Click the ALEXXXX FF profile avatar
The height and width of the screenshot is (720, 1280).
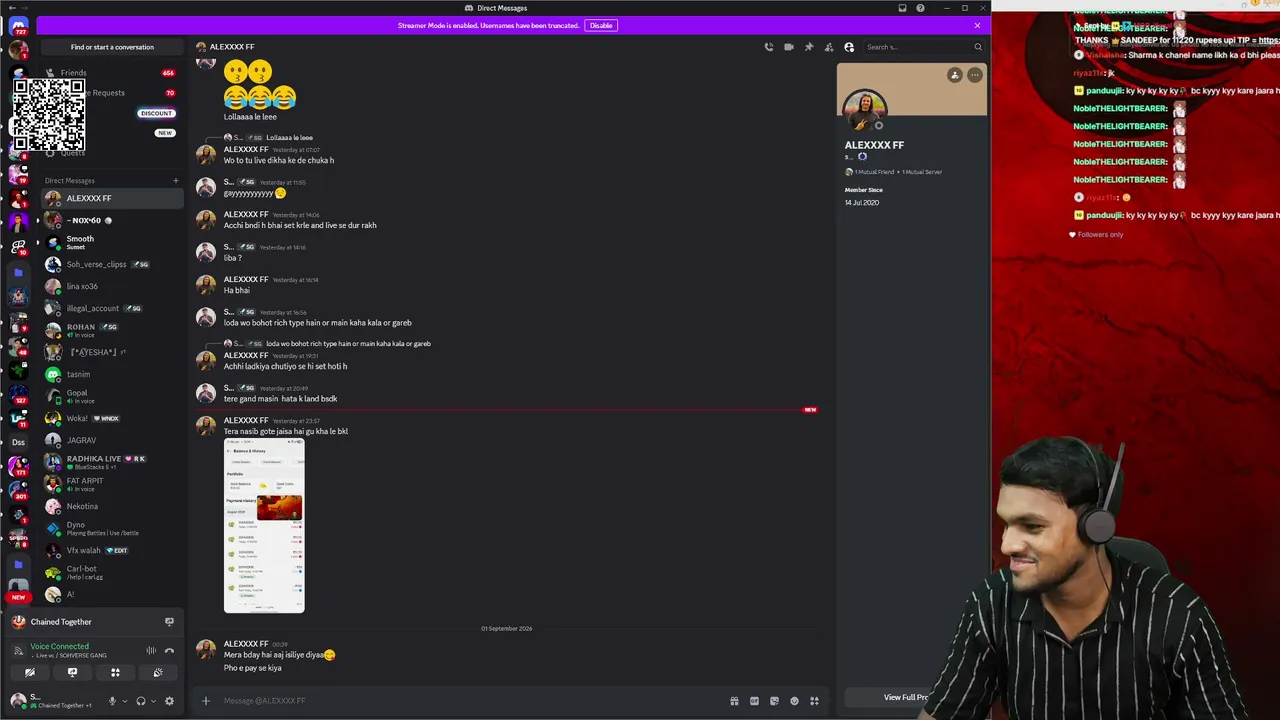pos(865,111)
